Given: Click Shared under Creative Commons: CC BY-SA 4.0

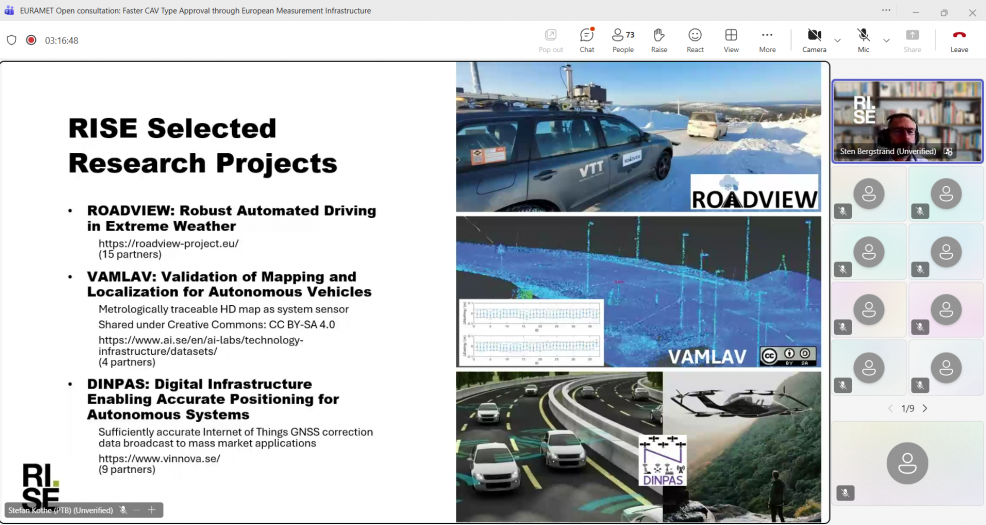Looking at the screenshot, I should coord(216,324).
